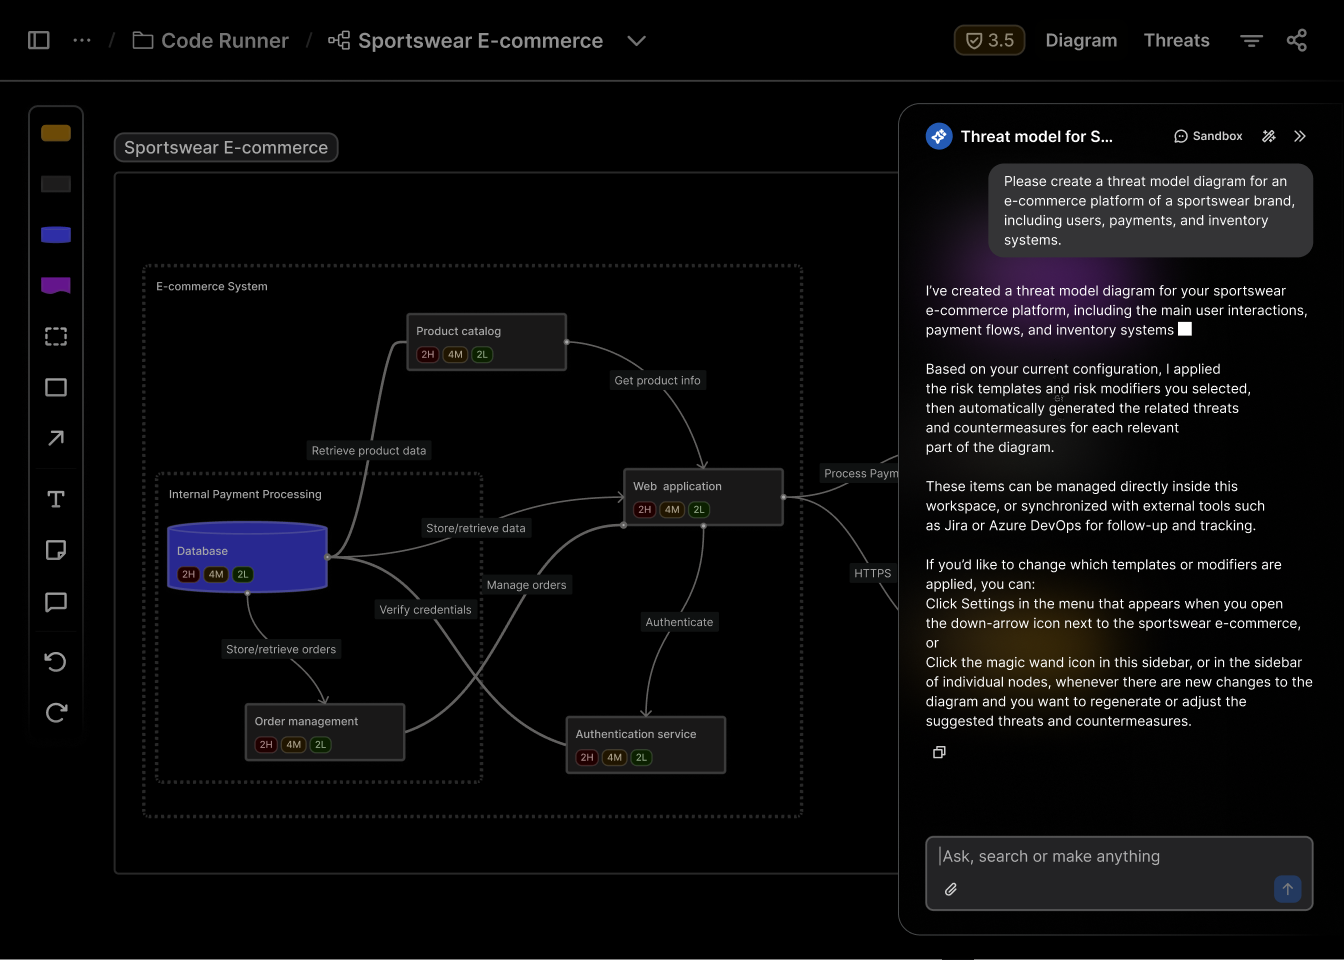Open the Code Runner folder breadcrumb

(211, 41)
